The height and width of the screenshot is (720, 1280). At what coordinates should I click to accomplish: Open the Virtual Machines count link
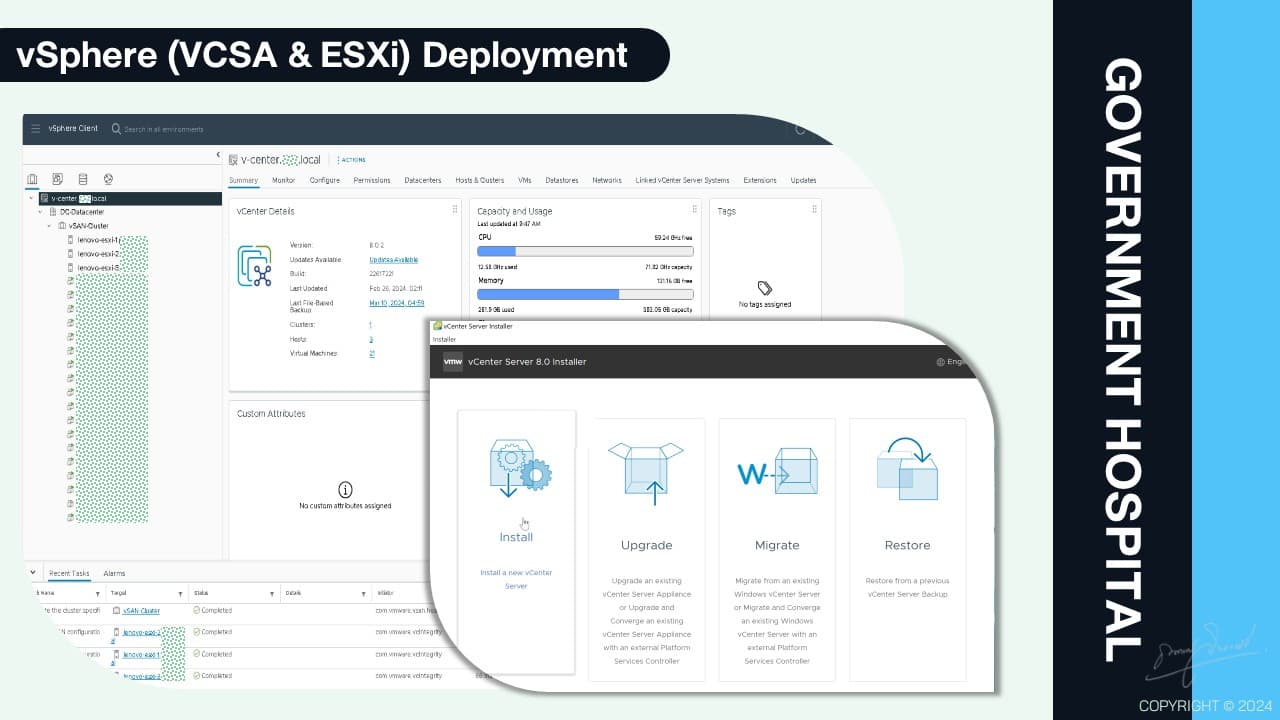point(372,354)
